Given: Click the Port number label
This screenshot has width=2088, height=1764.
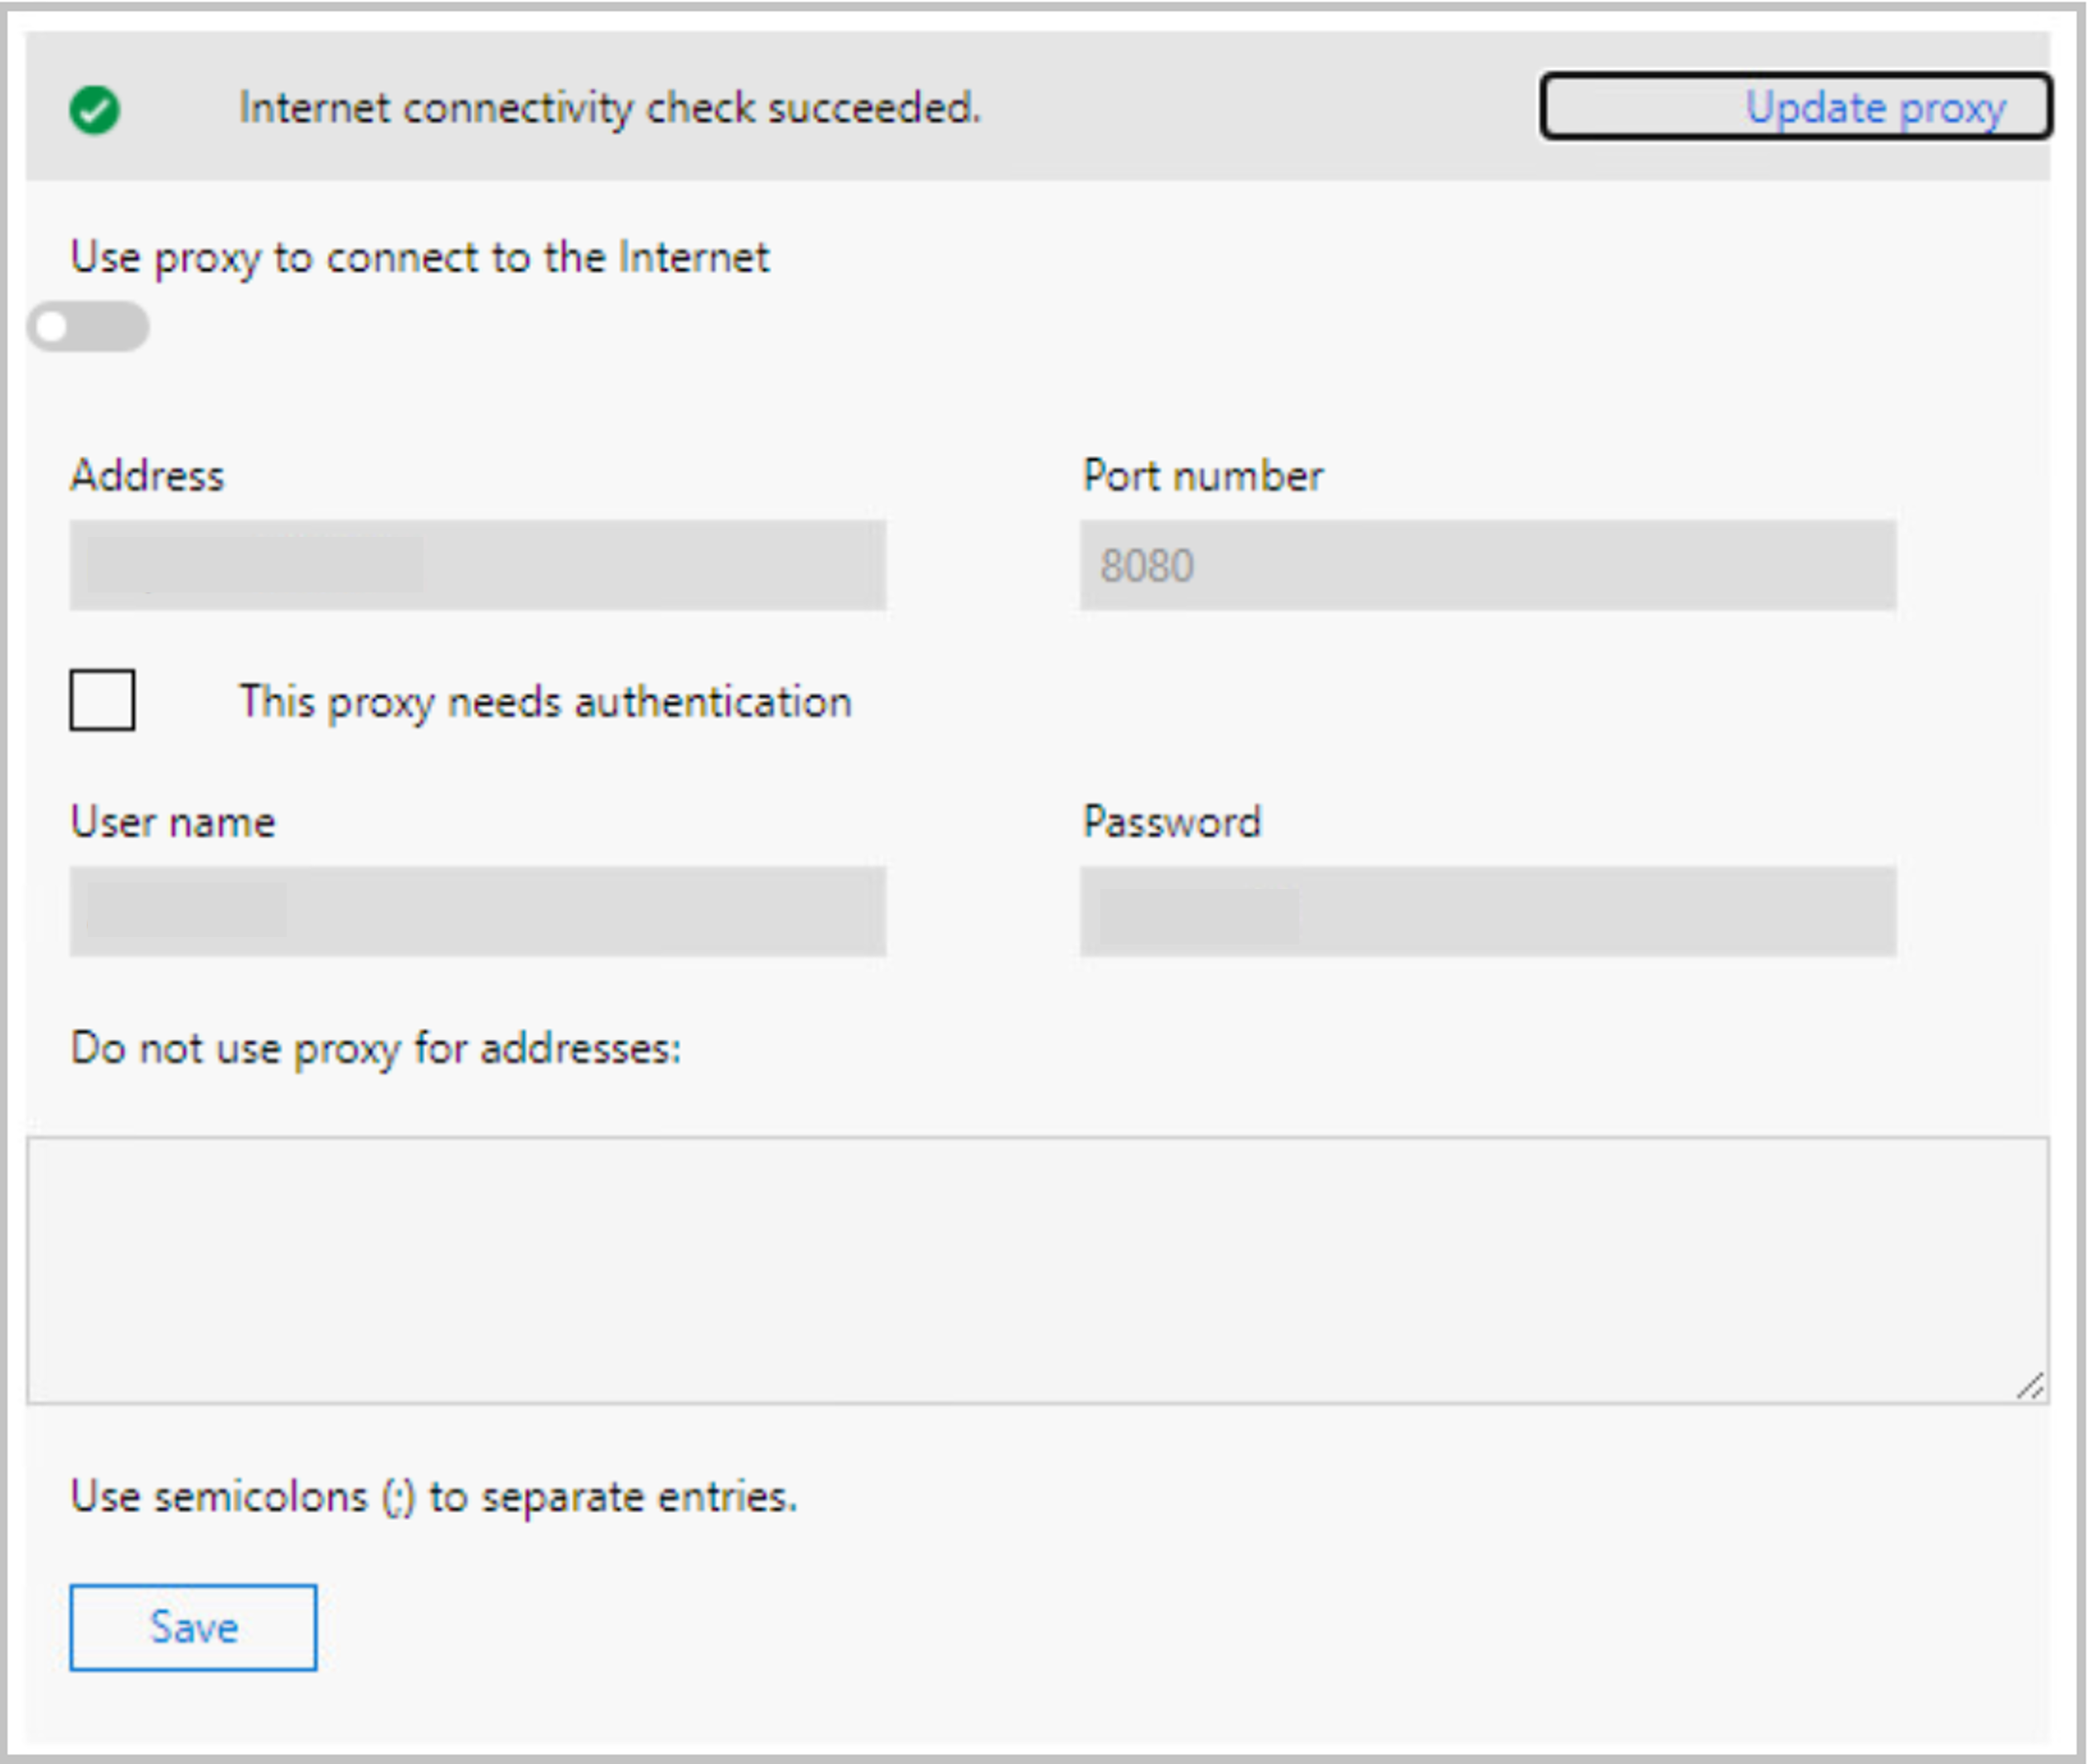Looking at the screenshot, I should (1203, 476).
